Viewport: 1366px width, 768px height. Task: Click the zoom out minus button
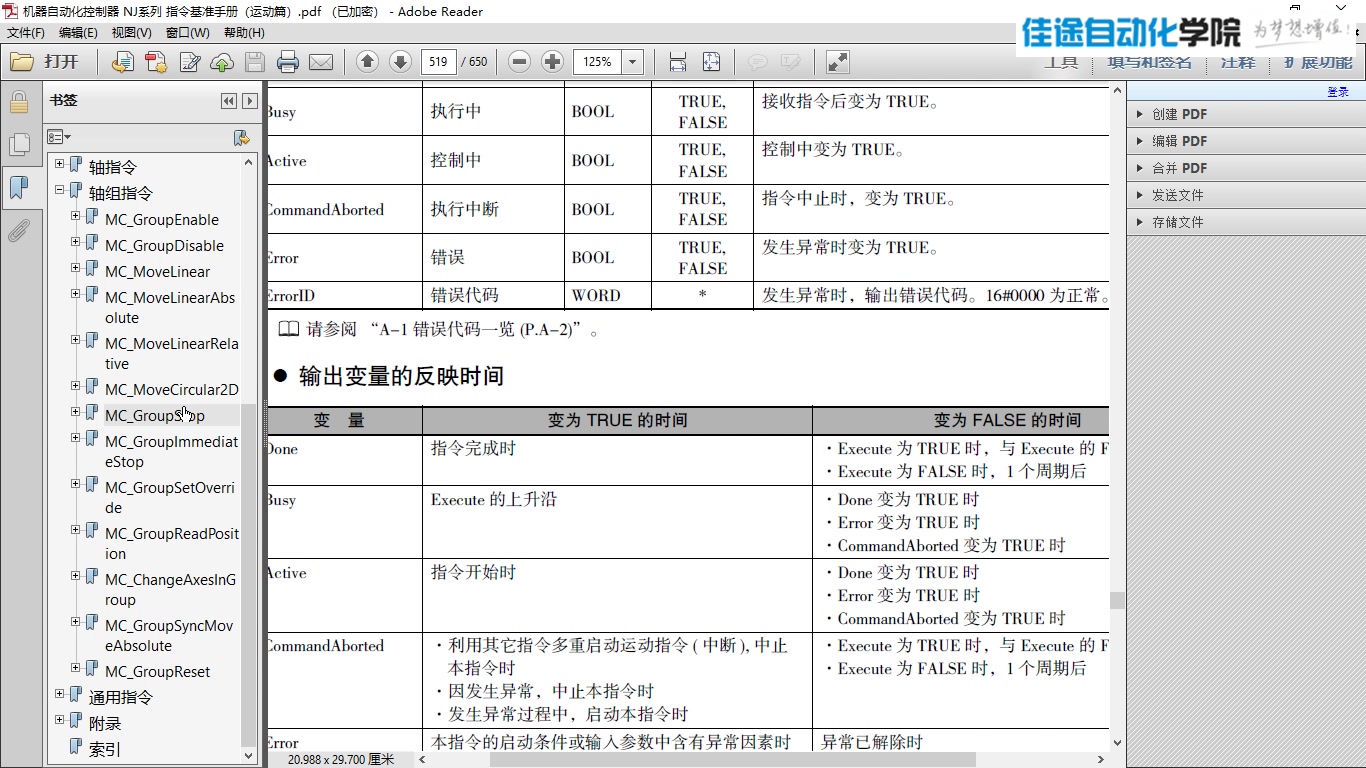[519, 62]
